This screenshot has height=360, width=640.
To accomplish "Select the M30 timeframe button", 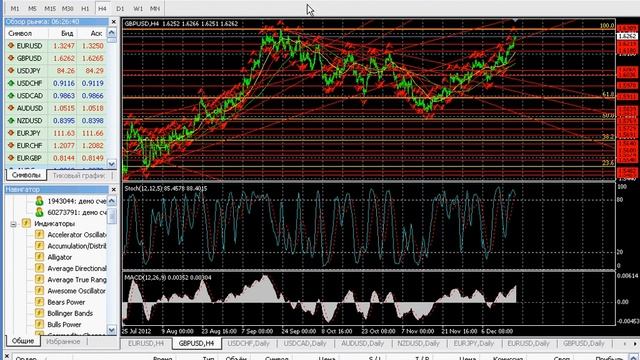I will point(67,8).
